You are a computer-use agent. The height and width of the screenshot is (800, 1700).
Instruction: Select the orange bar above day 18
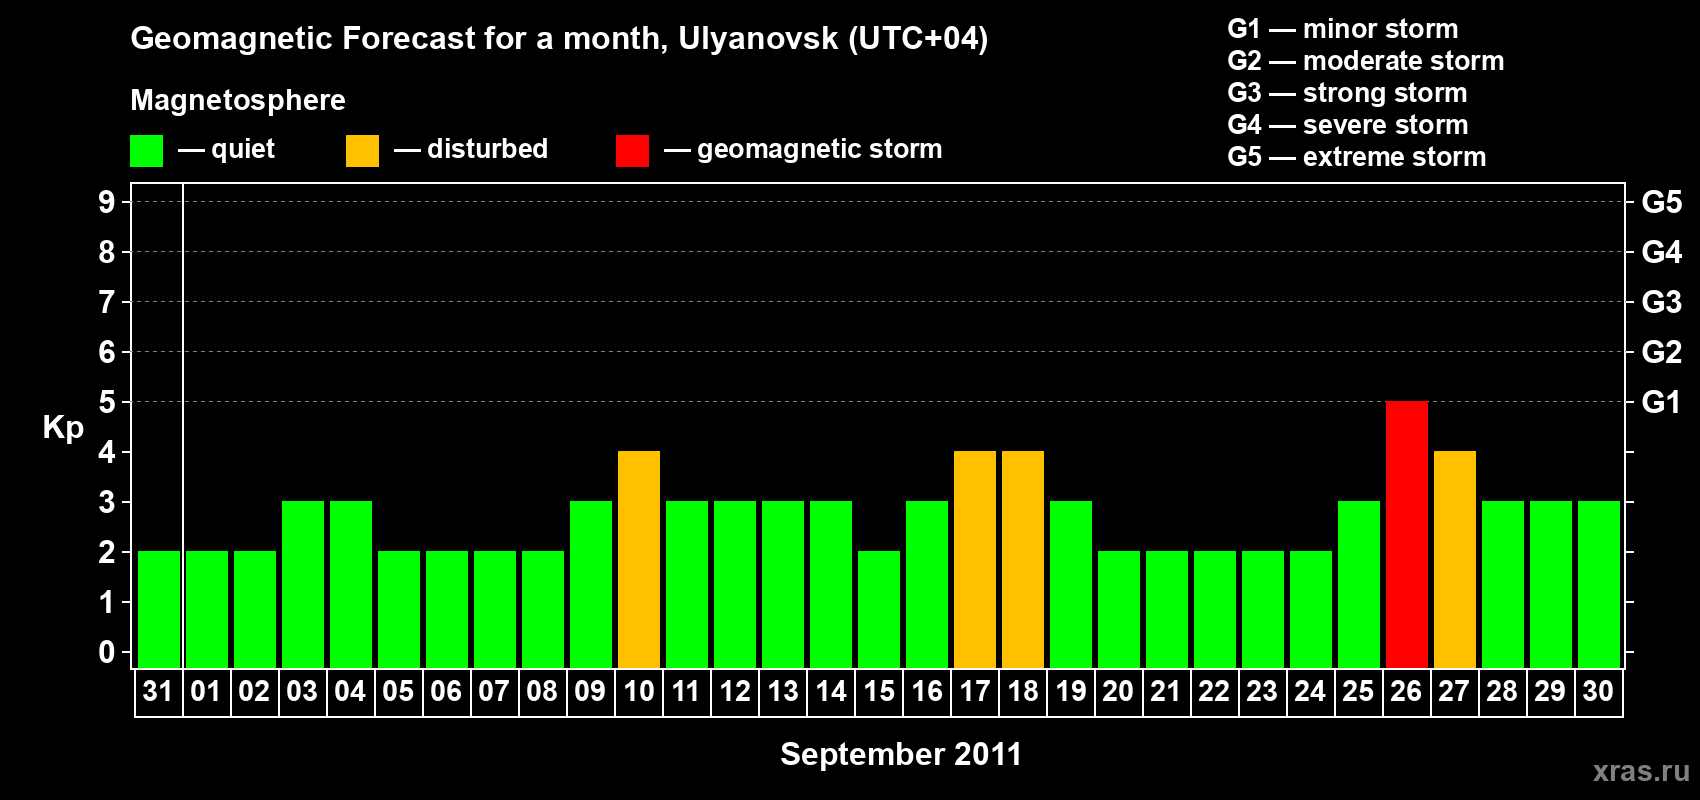point(1023,559)
